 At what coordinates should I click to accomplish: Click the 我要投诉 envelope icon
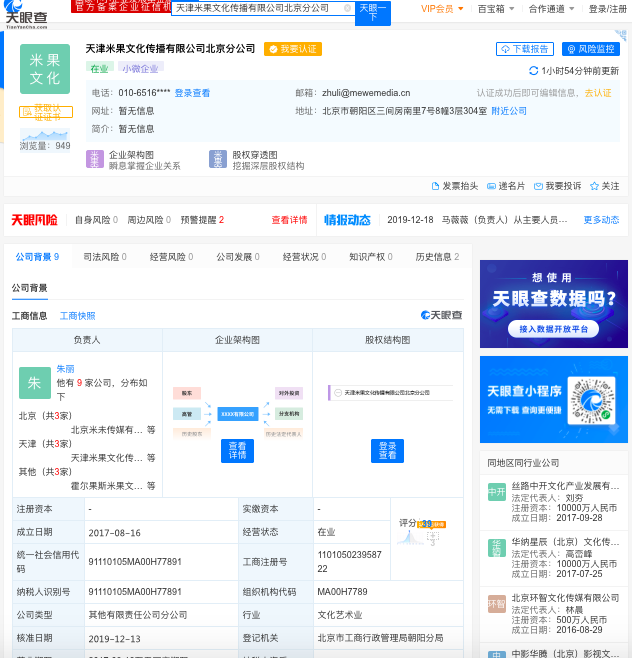pyautogui.click(x=538, y=186)
